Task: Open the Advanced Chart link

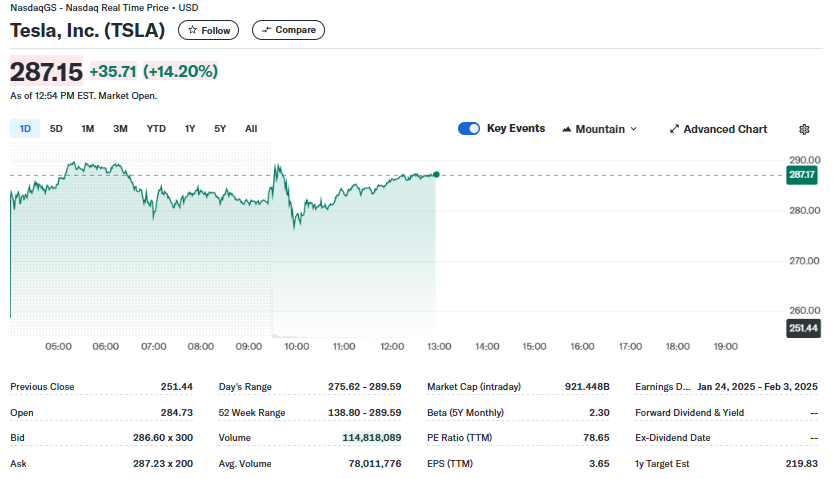Action: tap(725, 129)
